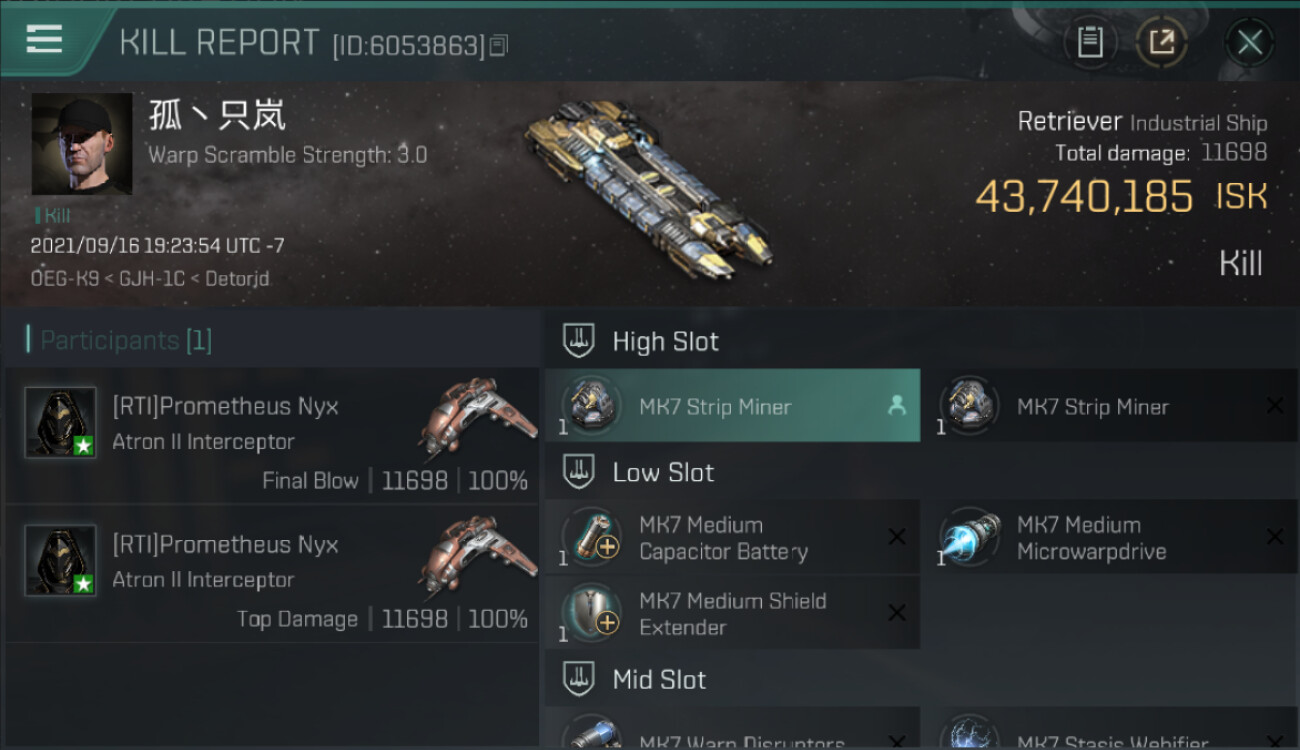Screen dimensions: 1300x750
Task: Open the clipboard report icon
Action: click(1090, 43)
